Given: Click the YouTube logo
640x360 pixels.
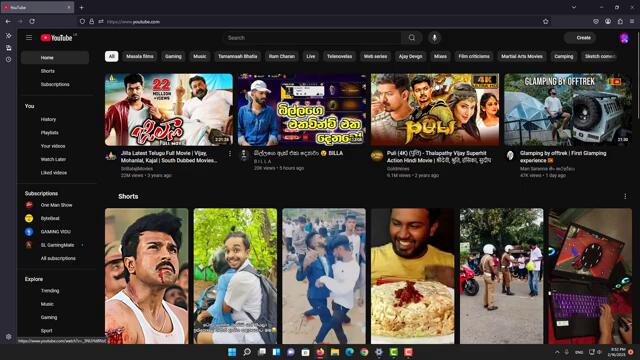Looking at the screenshot, I should 57,38.
